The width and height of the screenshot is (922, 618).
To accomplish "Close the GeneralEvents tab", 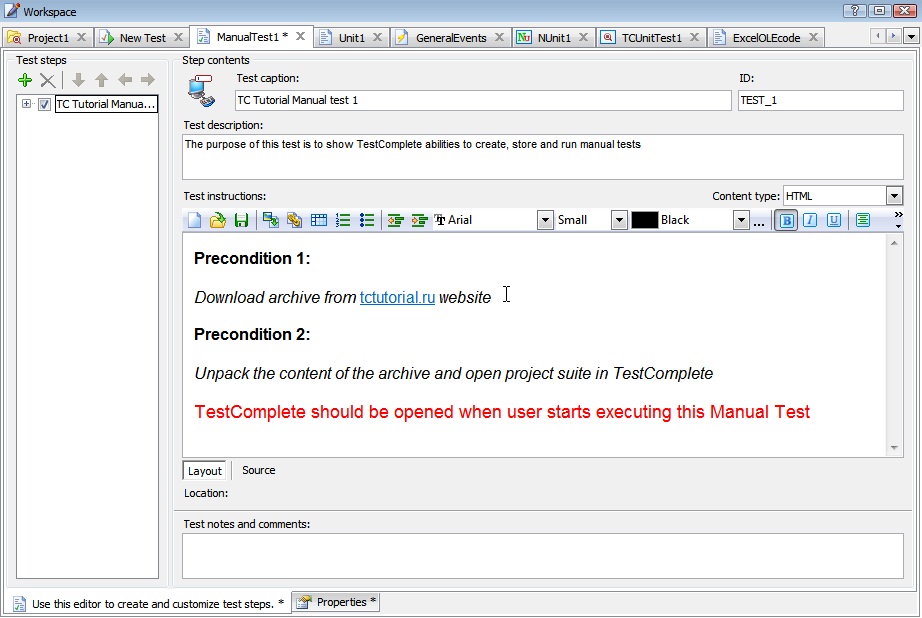I will [499, 37].
